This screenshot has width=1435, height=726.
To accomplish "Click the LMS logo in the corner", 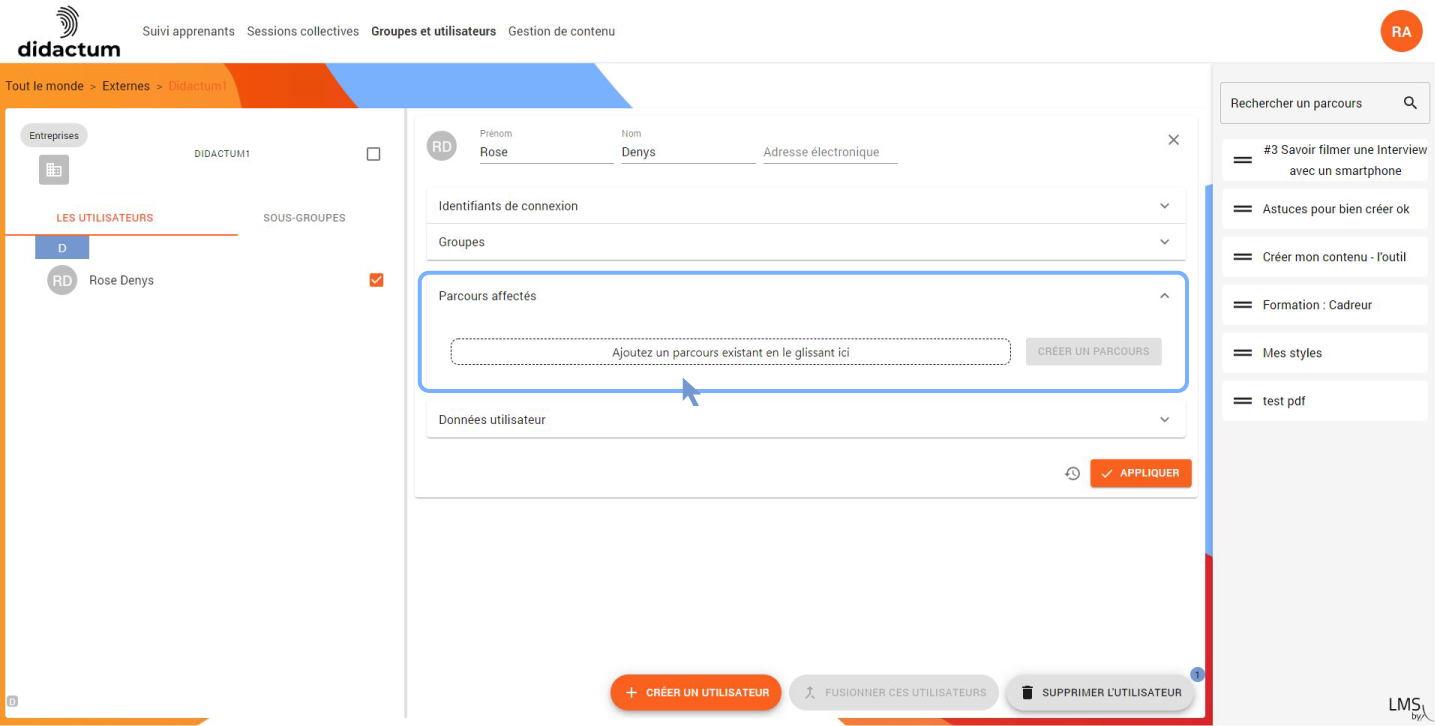I will click(x=1408, y=707).
